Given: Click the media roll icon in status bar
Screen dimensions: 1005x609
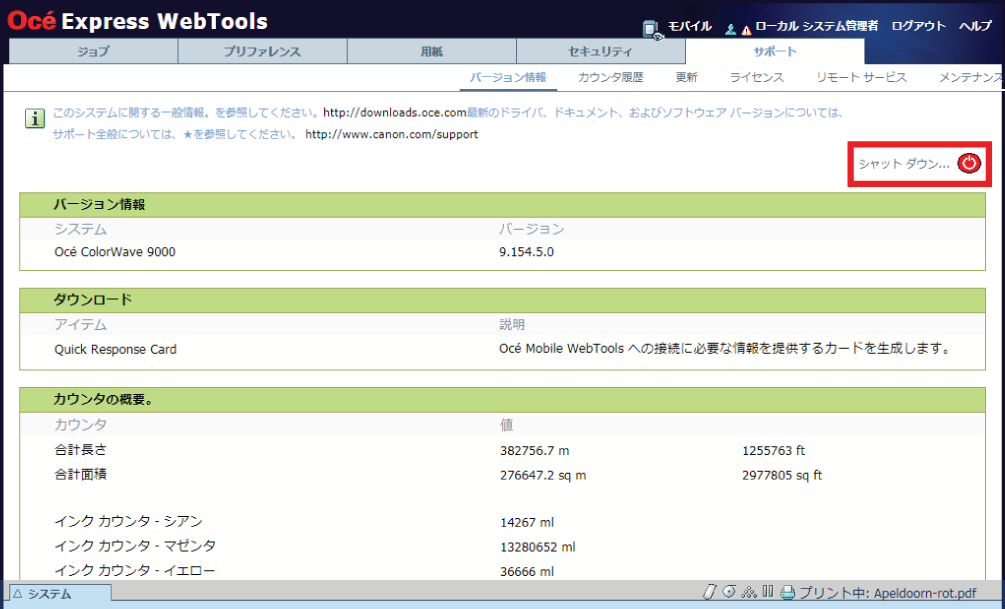Looking at the screenshot, I should [x=729, y=592].
